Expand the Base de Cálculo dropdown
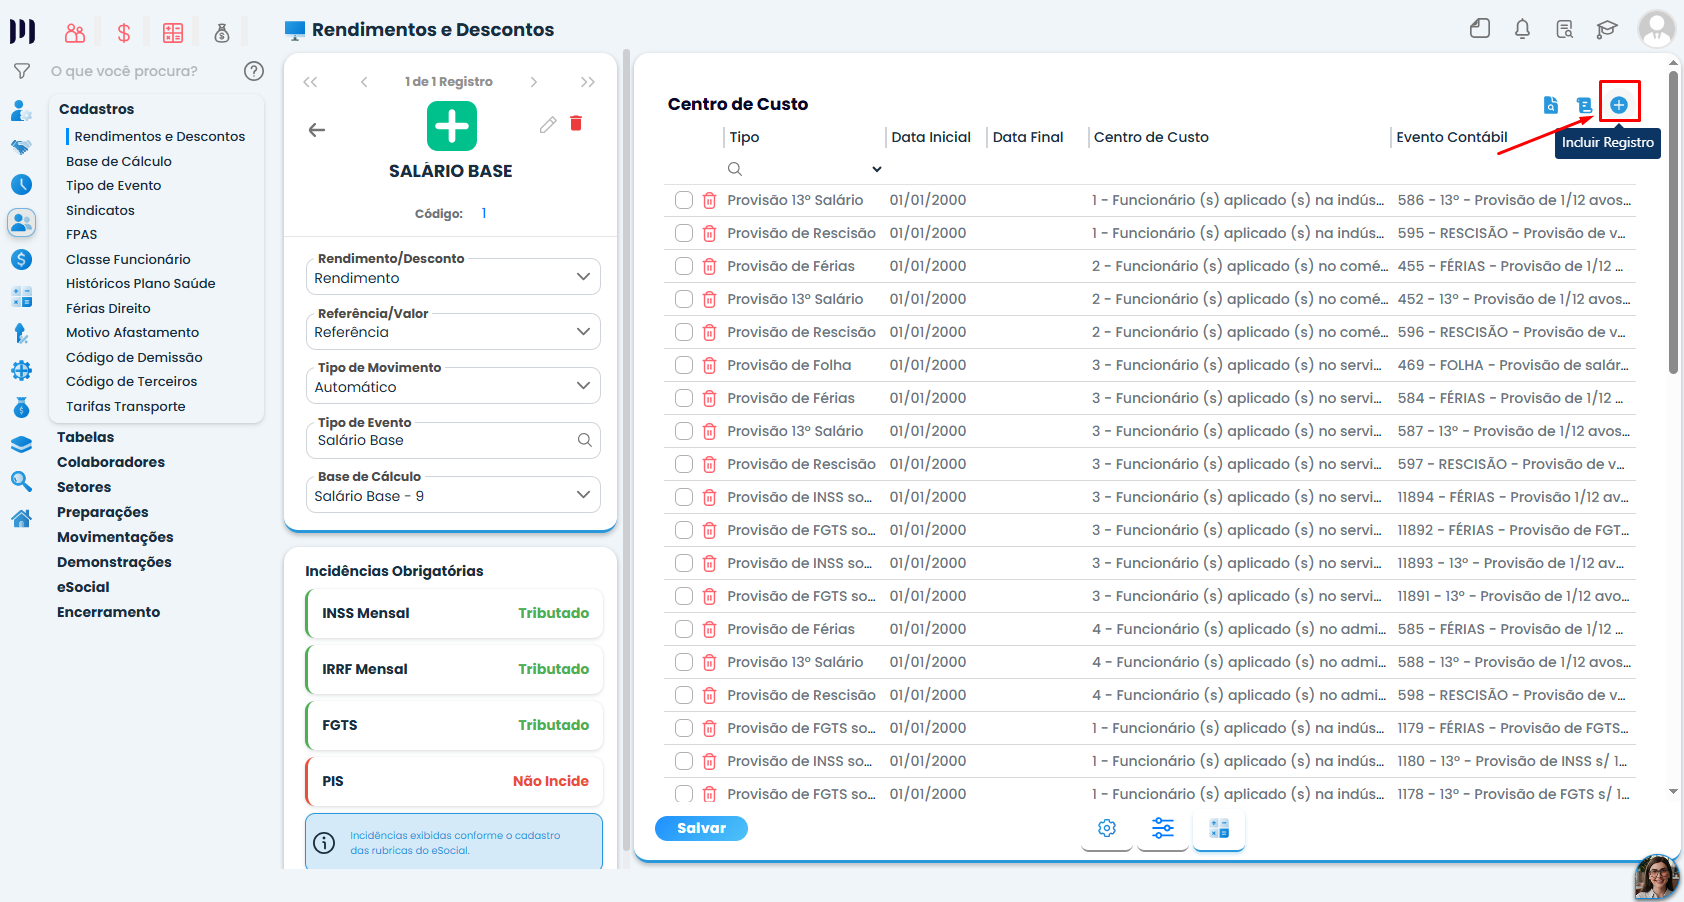The width and height of the screenshot is (1684, 902). [x=583, y=494]
